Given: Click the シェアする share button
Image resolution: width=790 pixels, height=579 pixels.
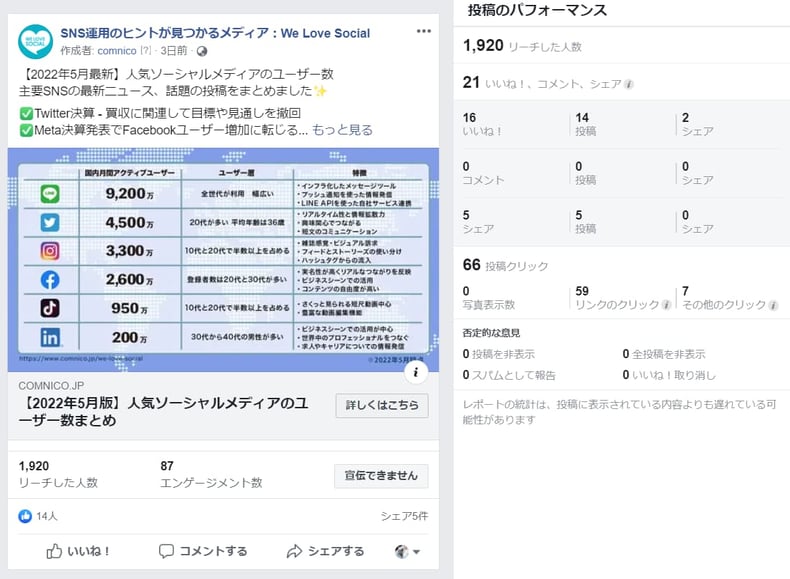Looking at the screenshot, I should (x=325, y=551).
